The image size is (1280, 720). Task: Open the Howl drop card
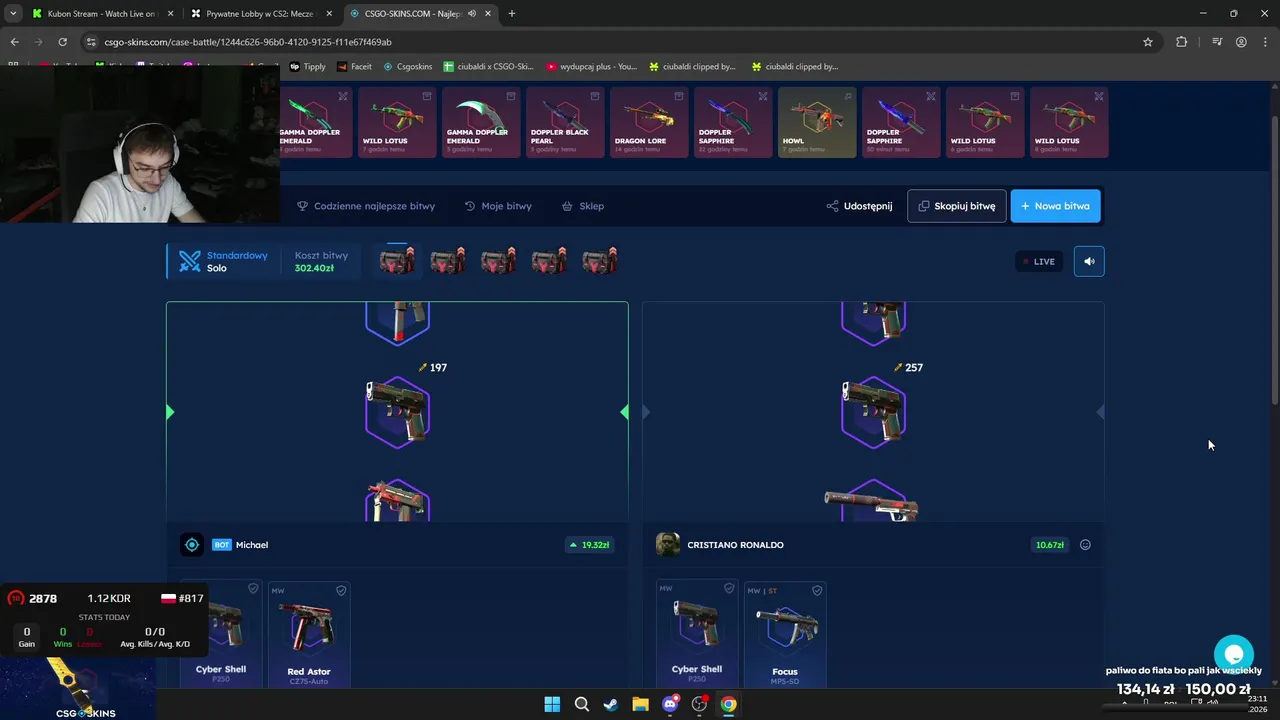pyautogui.click(x=817, y=122)
